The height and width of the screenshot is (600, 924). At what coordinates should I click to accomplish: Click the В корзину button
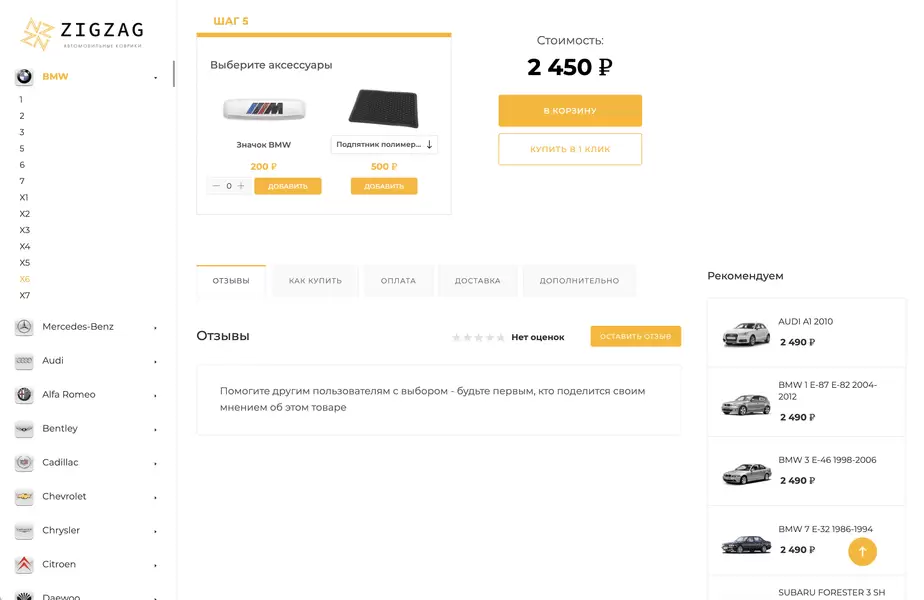click(x=570, y=111)
